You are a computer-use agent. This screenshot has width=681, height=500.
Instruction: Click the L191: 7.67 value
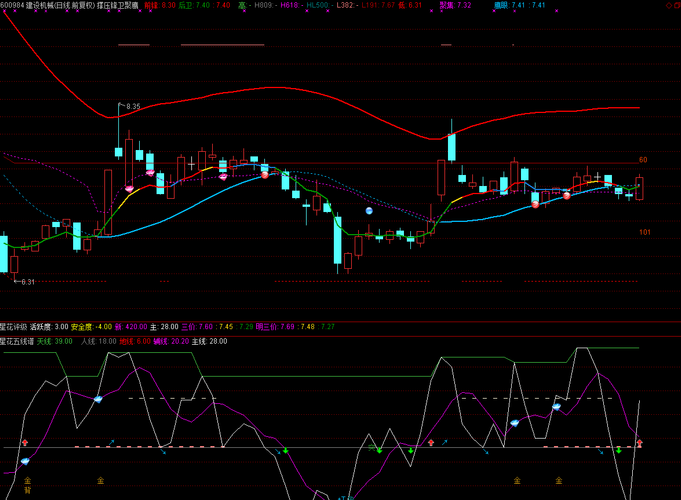click(x=378, y=5)
